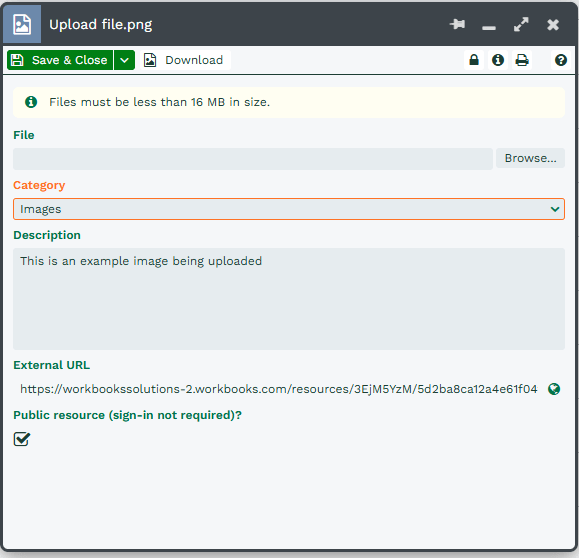Click the globe icon beside External URL
Viewport: 579px width, 558px height.
[x=554, y=389]
